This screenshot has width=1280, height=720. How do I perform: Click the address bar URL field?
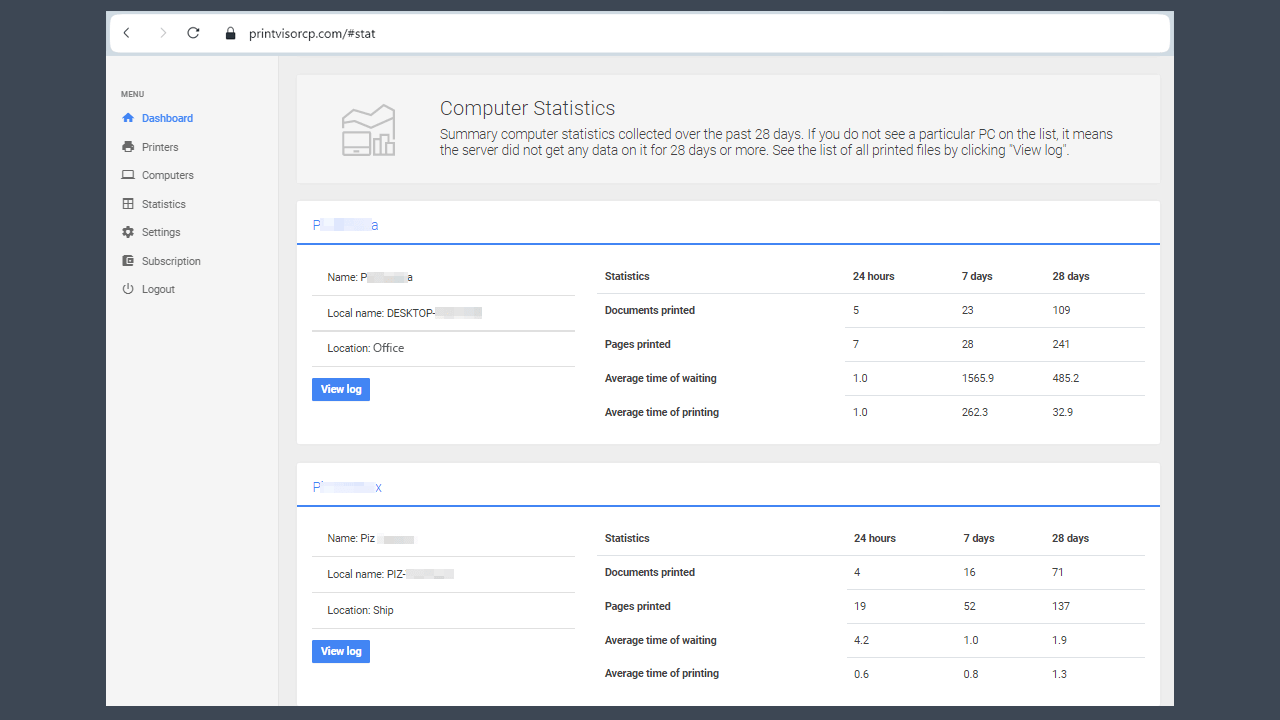click(600, 33)
